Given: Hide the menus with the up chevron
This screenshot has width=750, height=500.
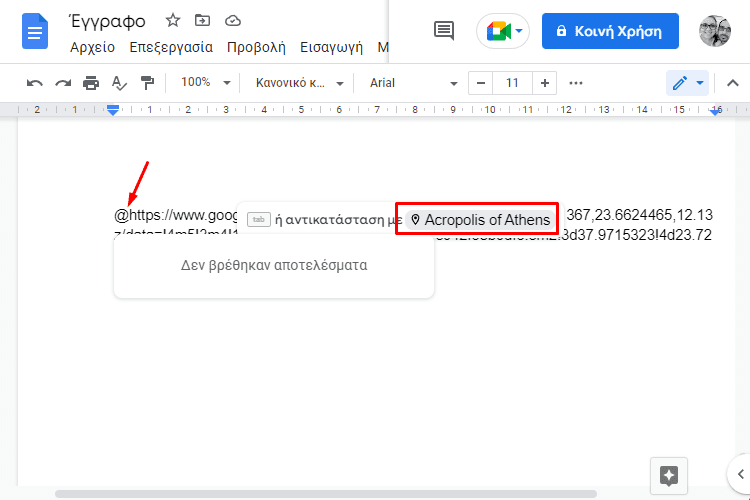Looking at the screenshot, I should [732, 83].
